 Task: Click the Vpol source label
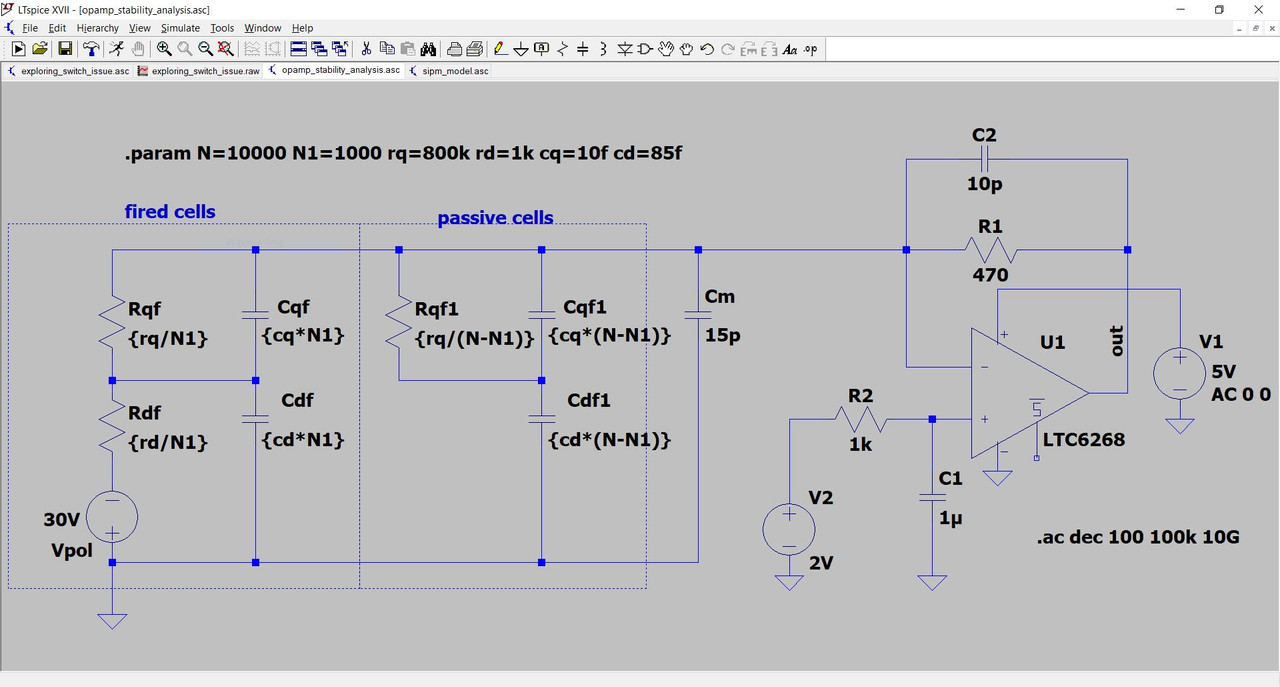coord(71,550)
